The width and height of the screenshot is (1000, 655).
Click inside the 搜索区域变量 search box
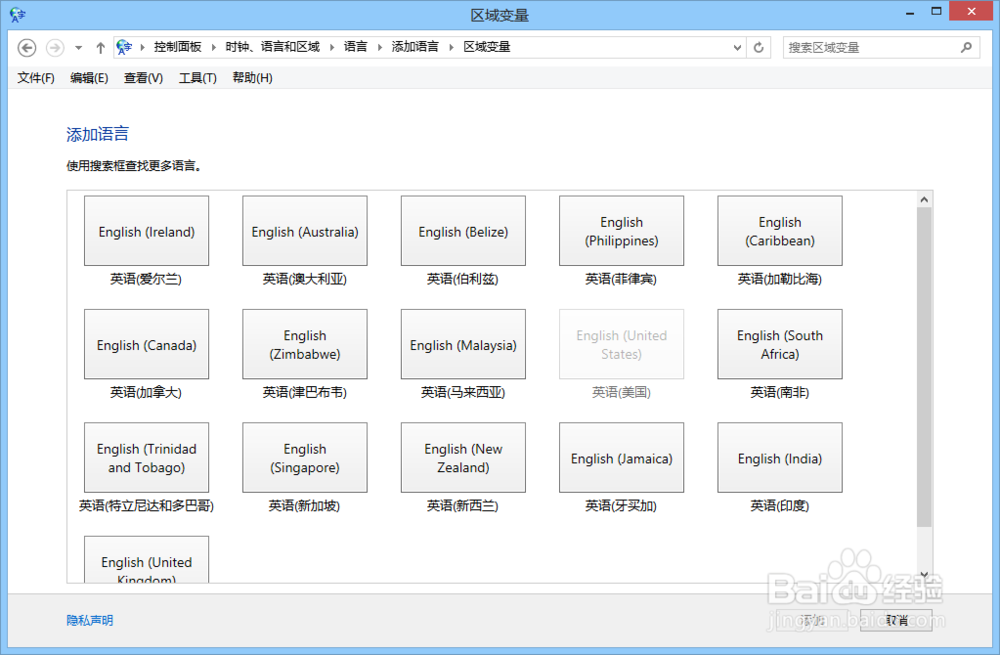point(870,47)
